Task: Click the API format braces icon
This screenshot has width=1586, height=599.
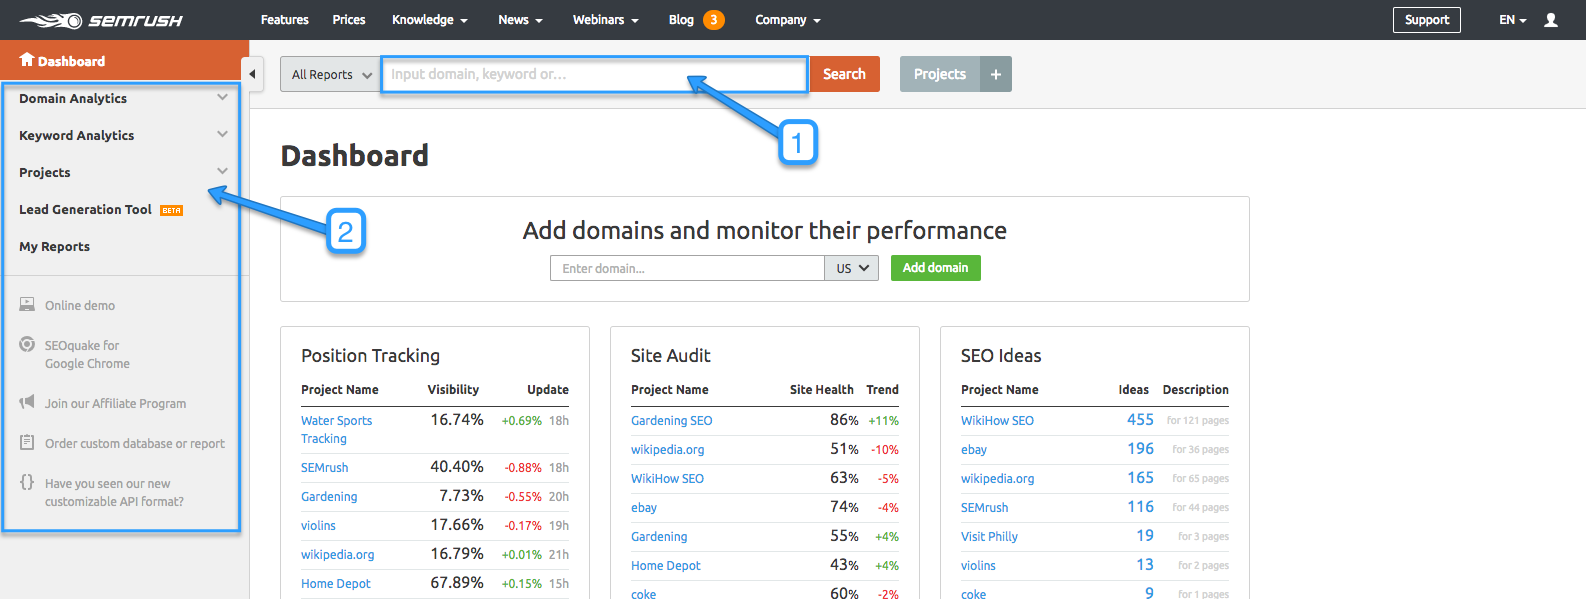Action: coord(27,482)
